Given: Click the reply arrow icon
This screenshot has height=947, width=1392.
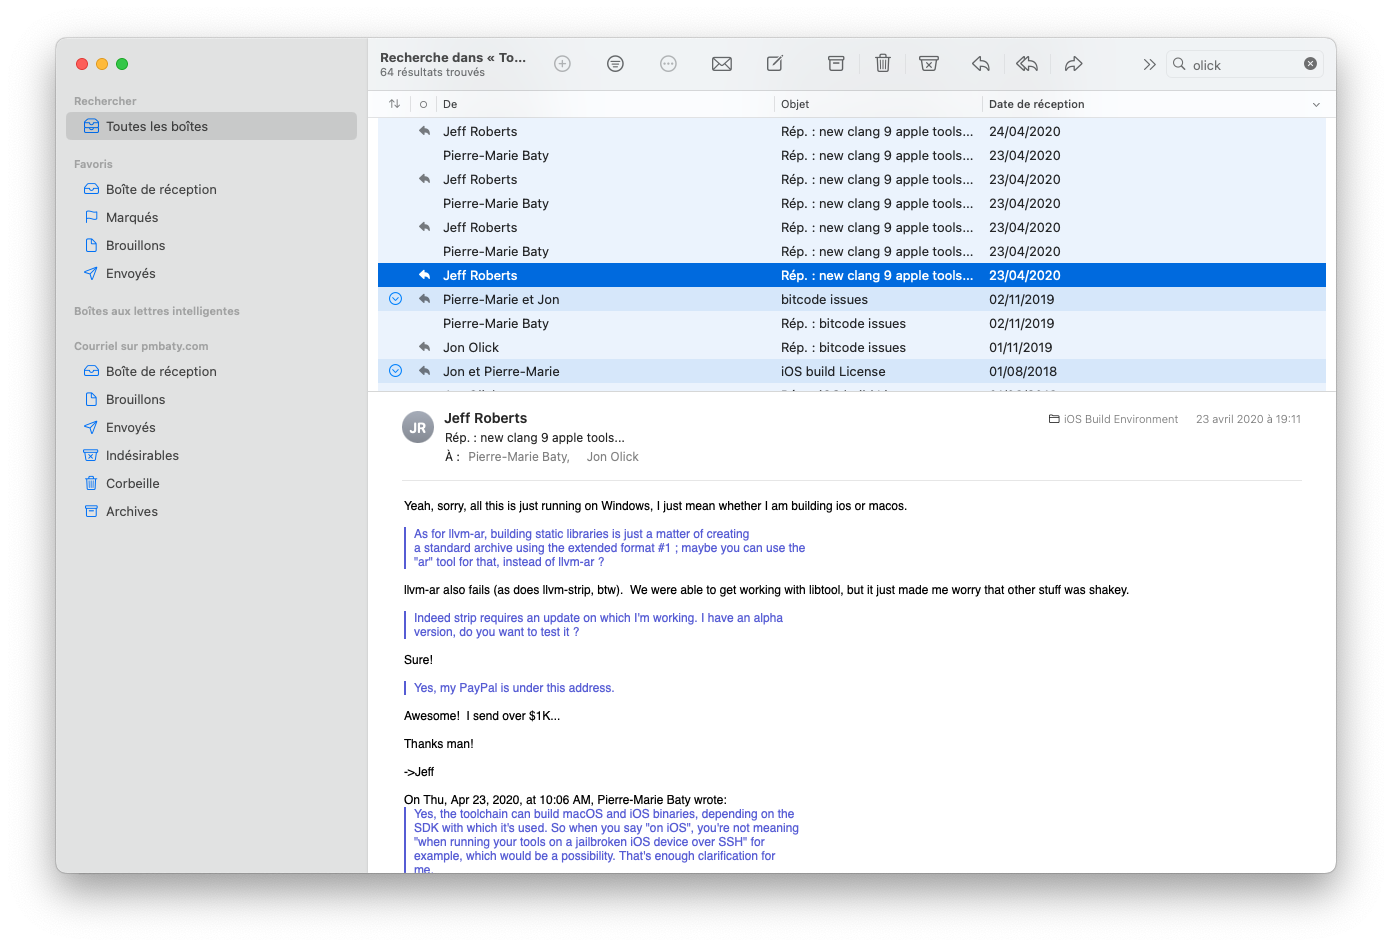Looking at the screenshot, I should [980, 64].
